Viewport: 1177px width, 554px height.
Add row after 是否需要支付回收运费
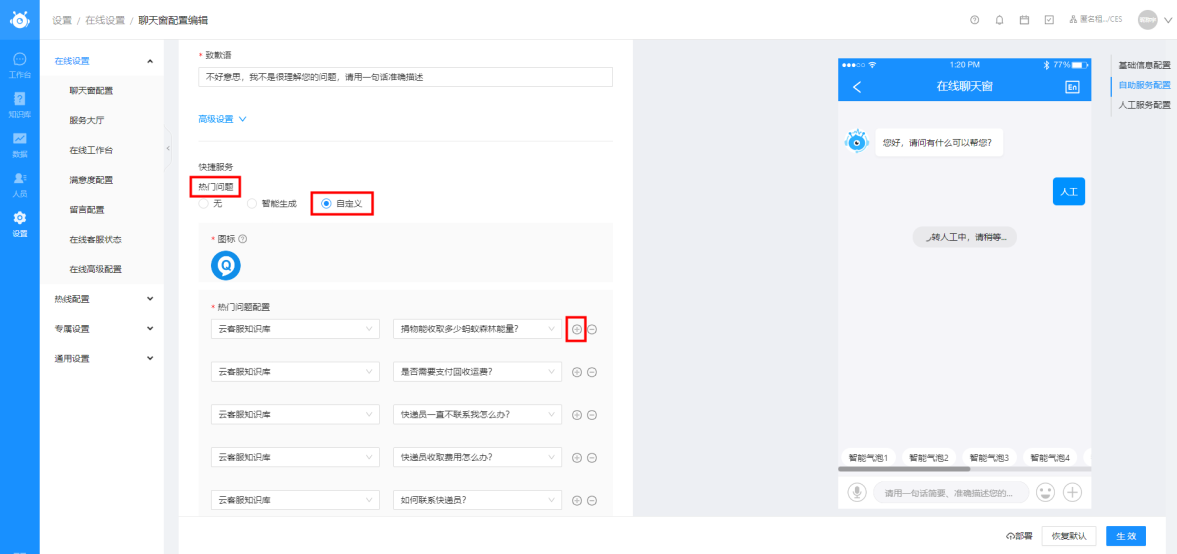tap(576, 372)
